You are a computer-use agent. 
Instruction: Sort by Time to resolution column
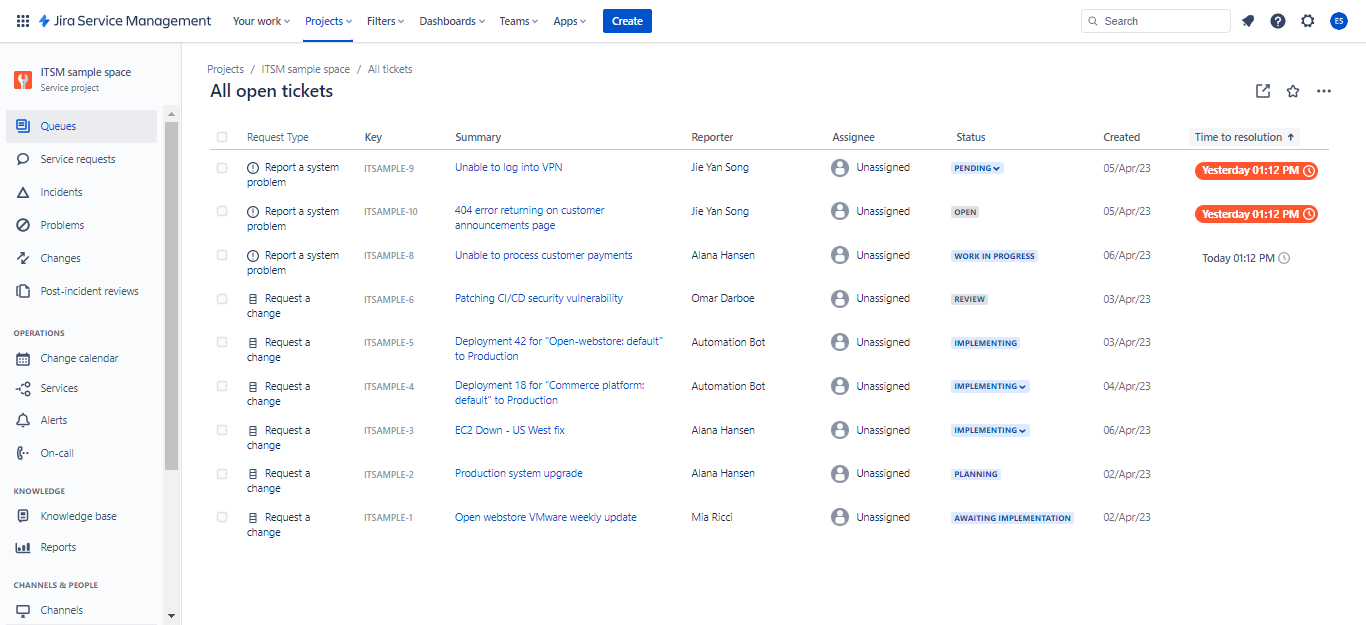point(1245,137)
